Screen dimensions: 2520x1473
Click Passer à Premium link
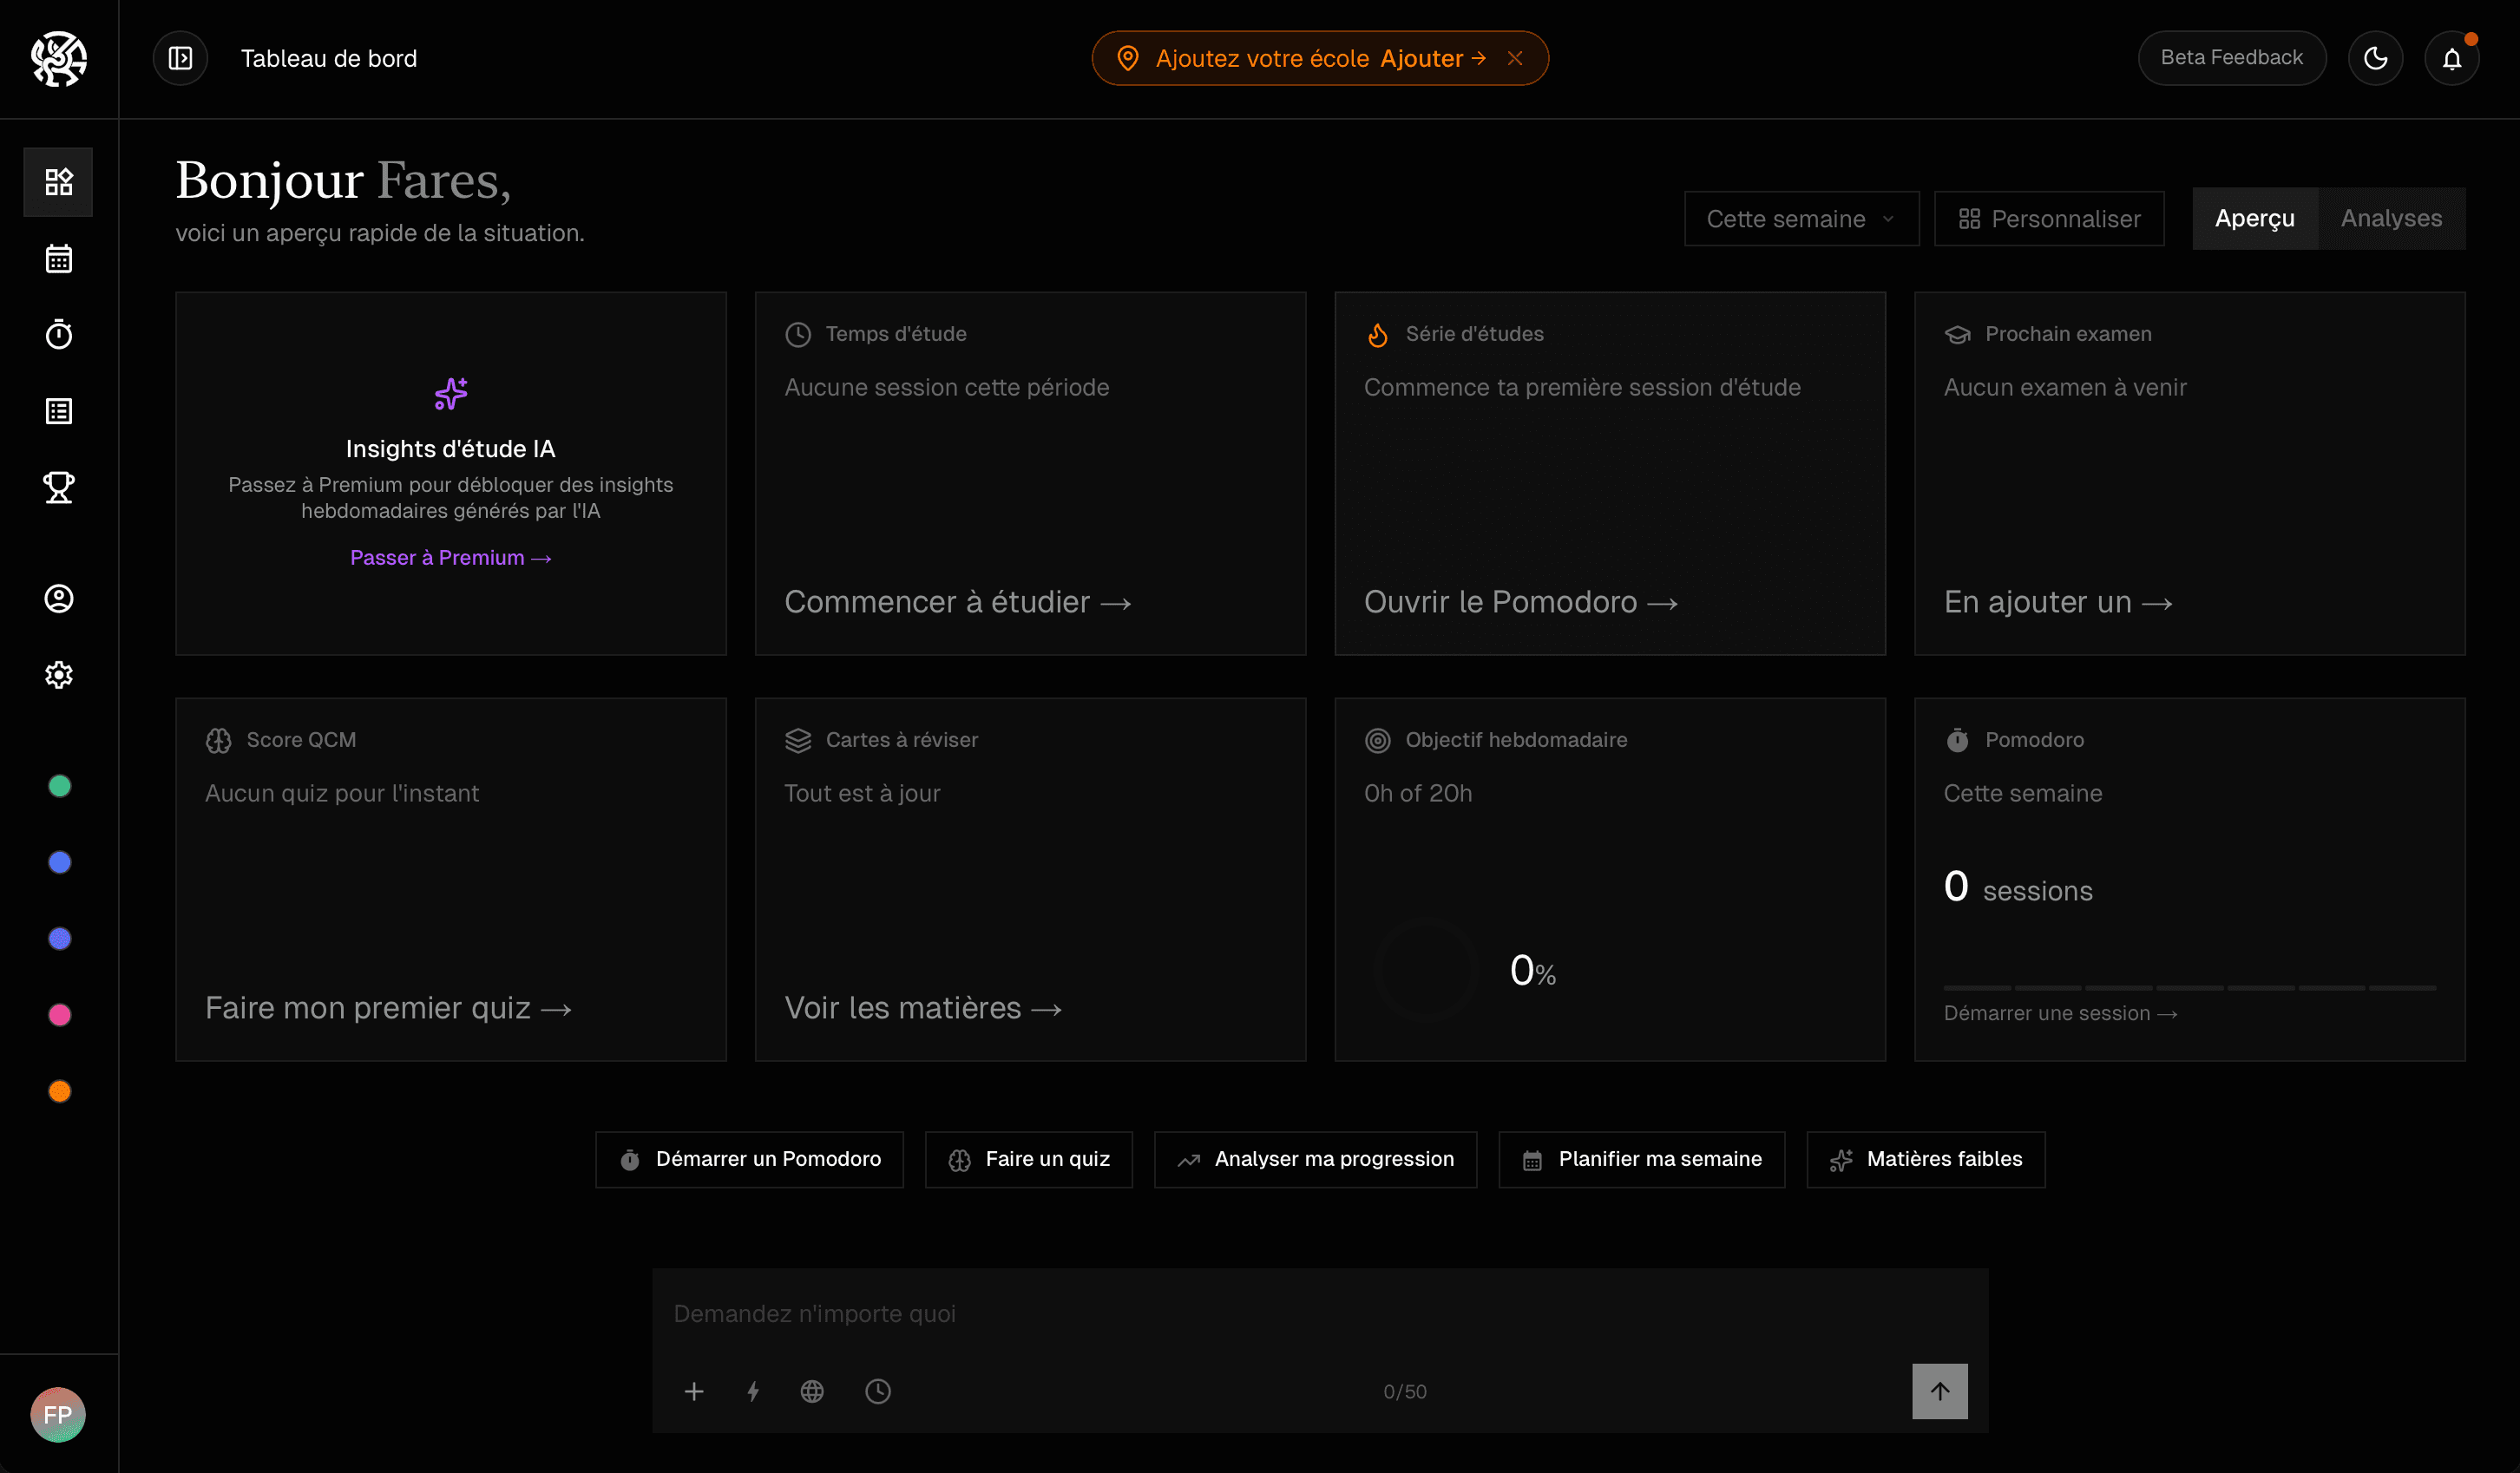pyautogui.click(x=450, y=557)
